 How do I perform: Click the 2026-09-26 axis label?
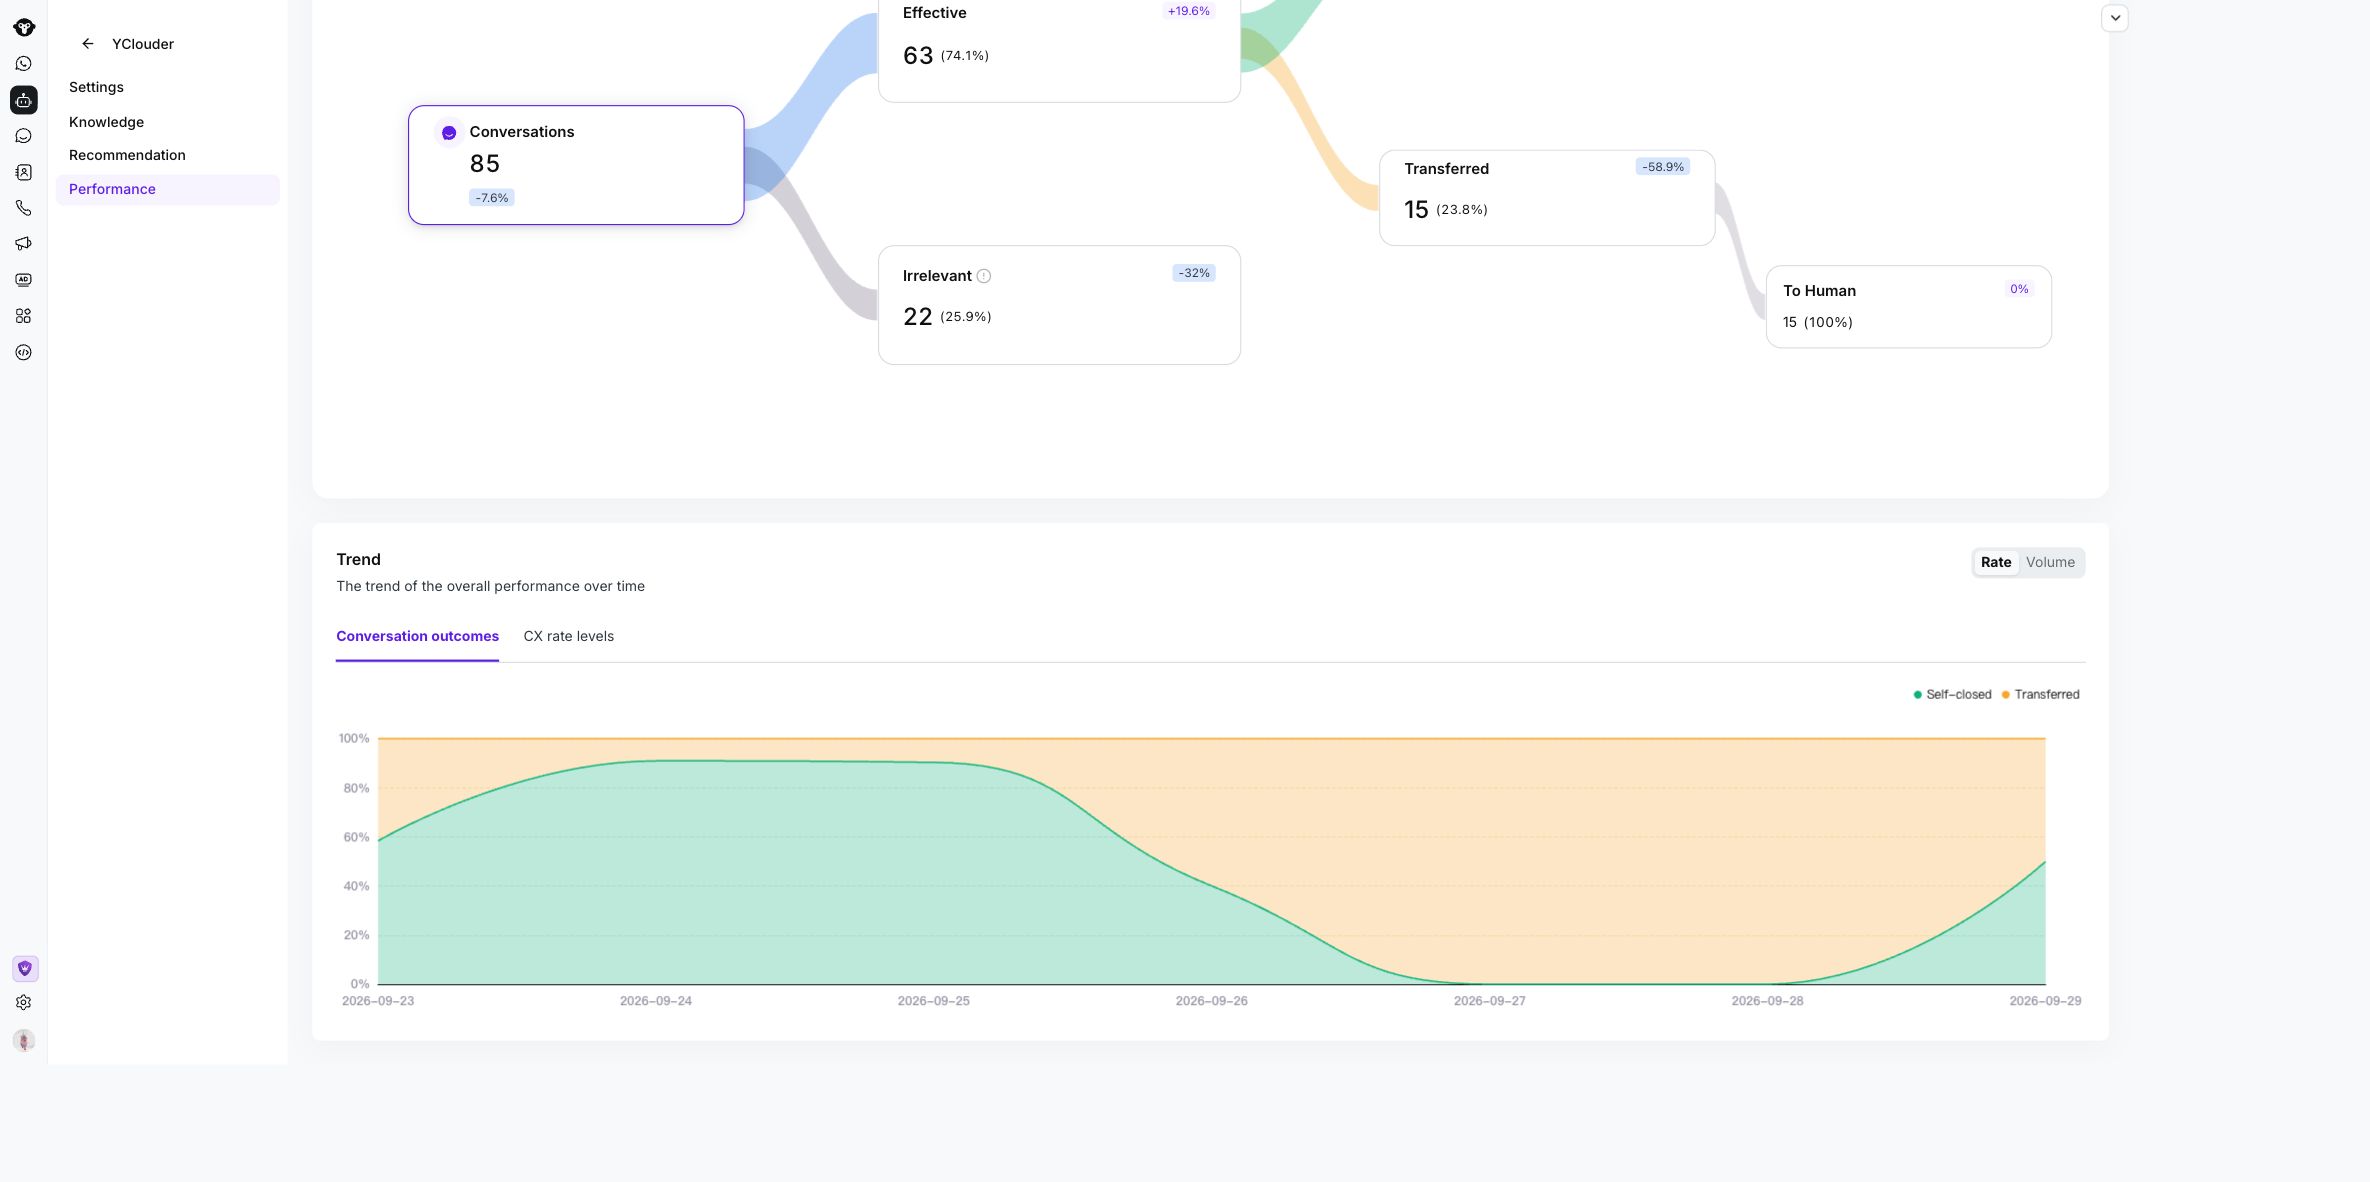click(1211, 1001)
